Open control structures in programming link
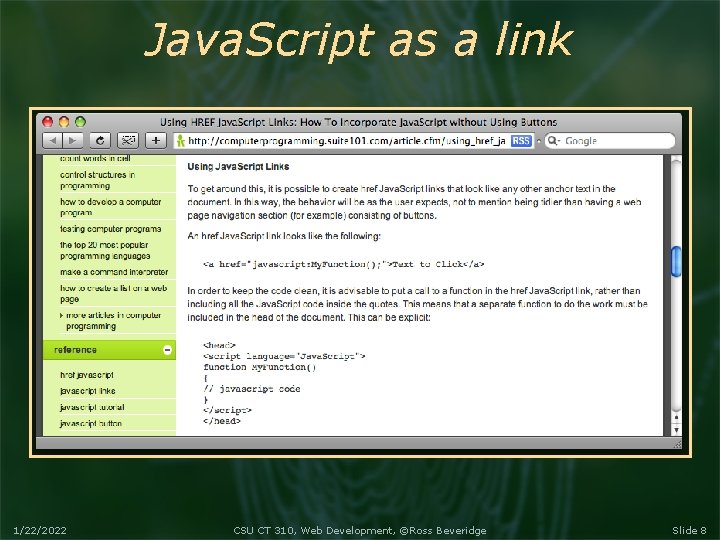Screen dimensions: 720x540 tap(97, 180)
